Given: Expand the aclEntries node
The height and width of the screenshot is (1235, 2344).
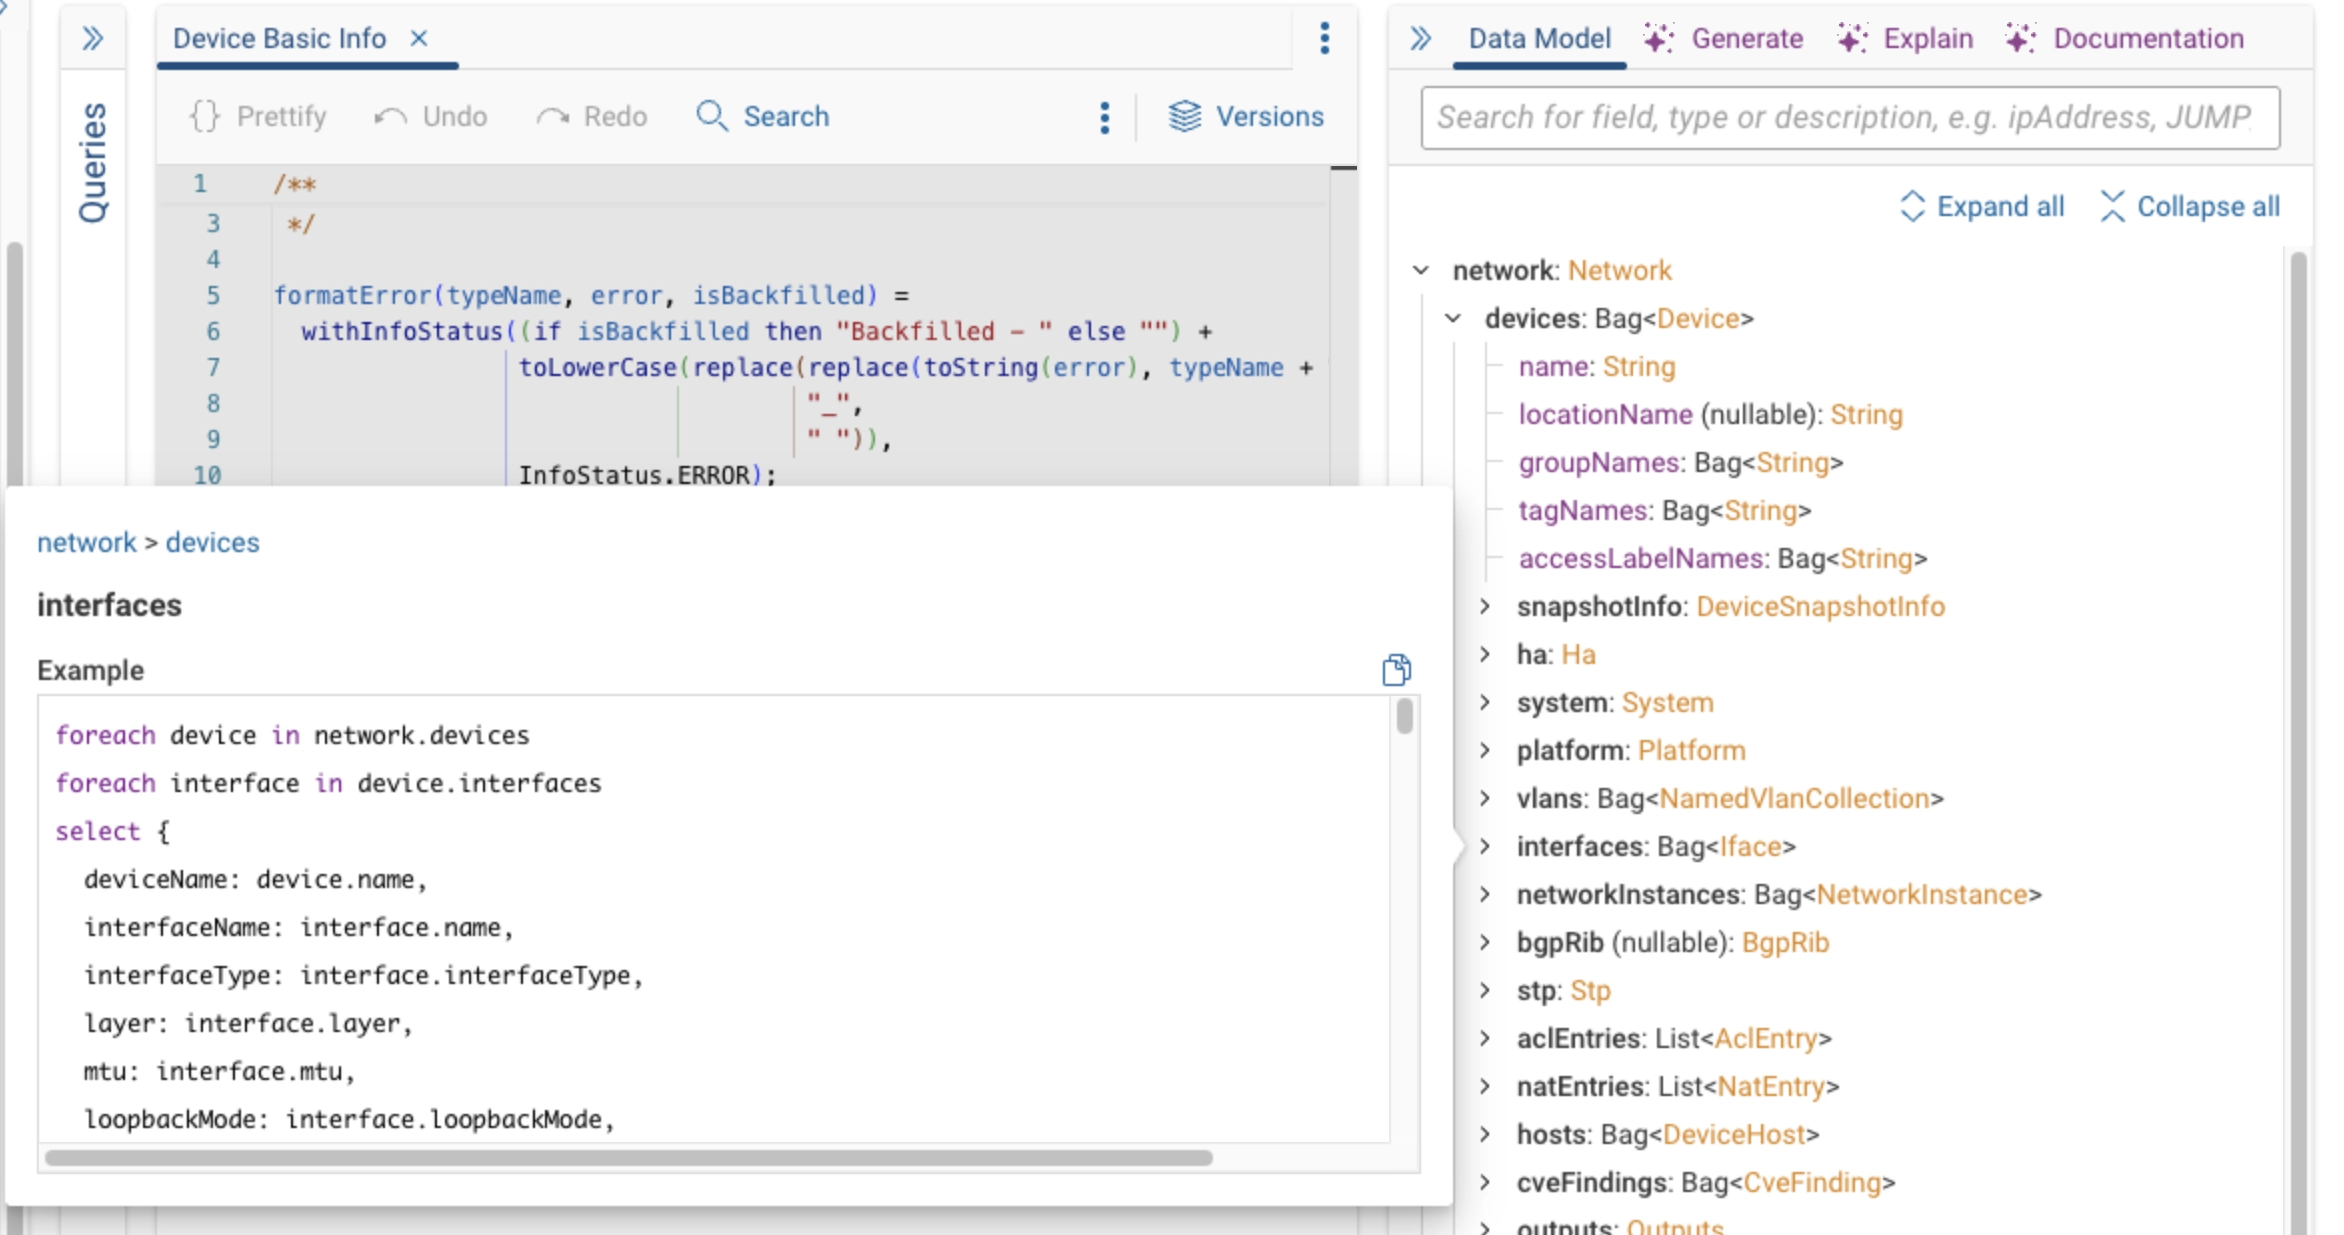Looking at the screenshot, I should tap(1485, 1038).
